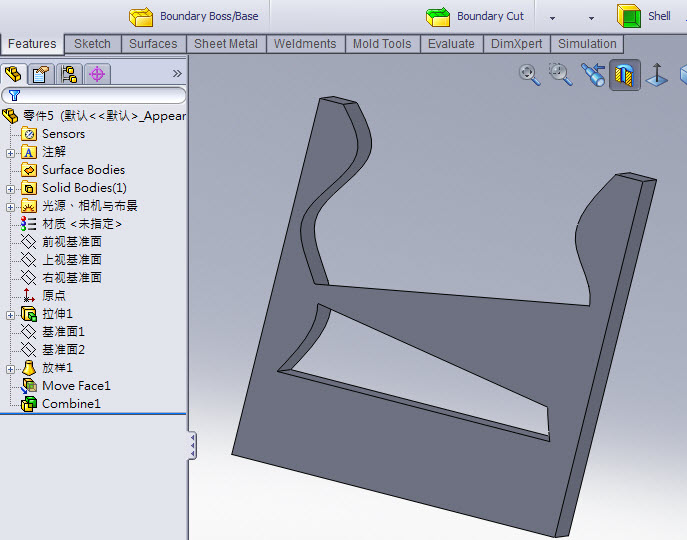
Task: Expand the 注解 tree node
Action: (x=10, y=153)
